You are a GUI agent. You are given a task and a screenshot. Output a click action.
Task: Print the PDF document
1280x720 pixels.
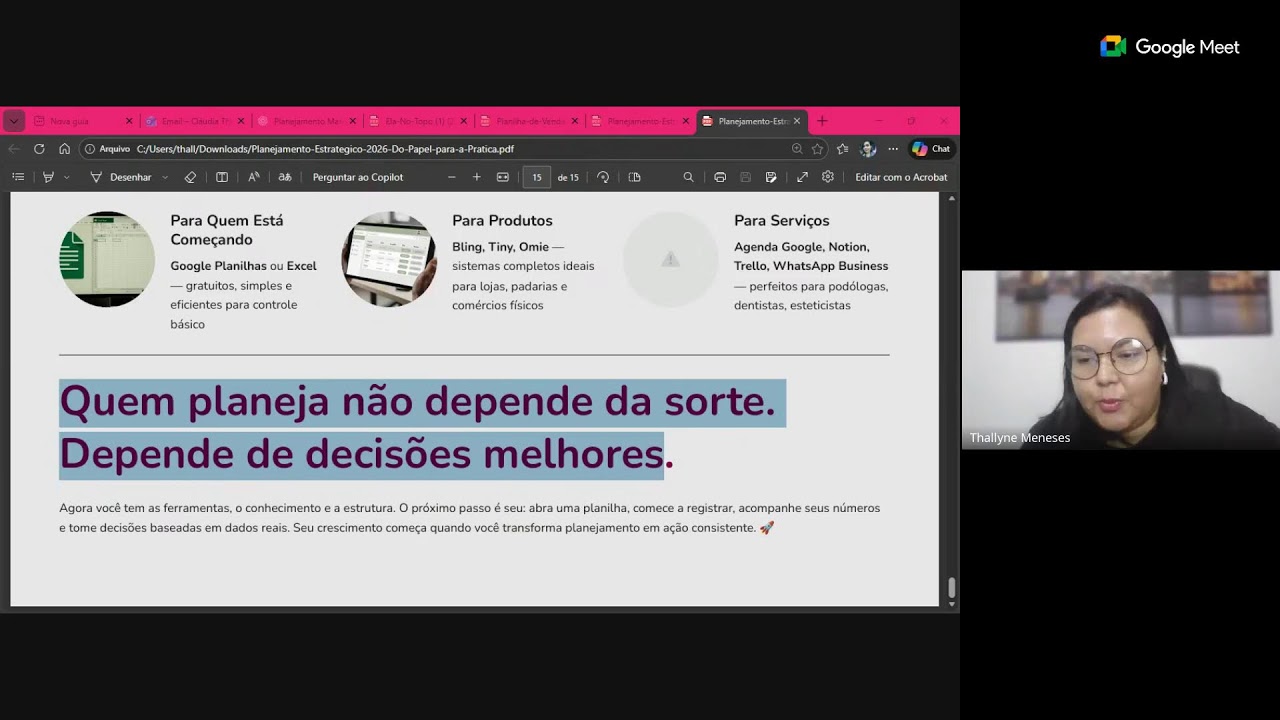coord(720,177)
